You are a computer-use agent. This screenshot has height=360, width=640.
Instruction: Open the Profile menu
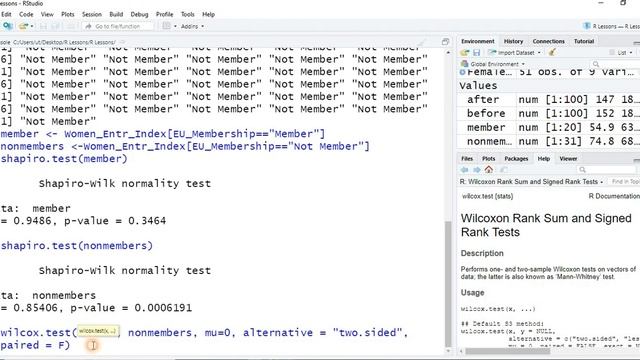tap(164, 14)
